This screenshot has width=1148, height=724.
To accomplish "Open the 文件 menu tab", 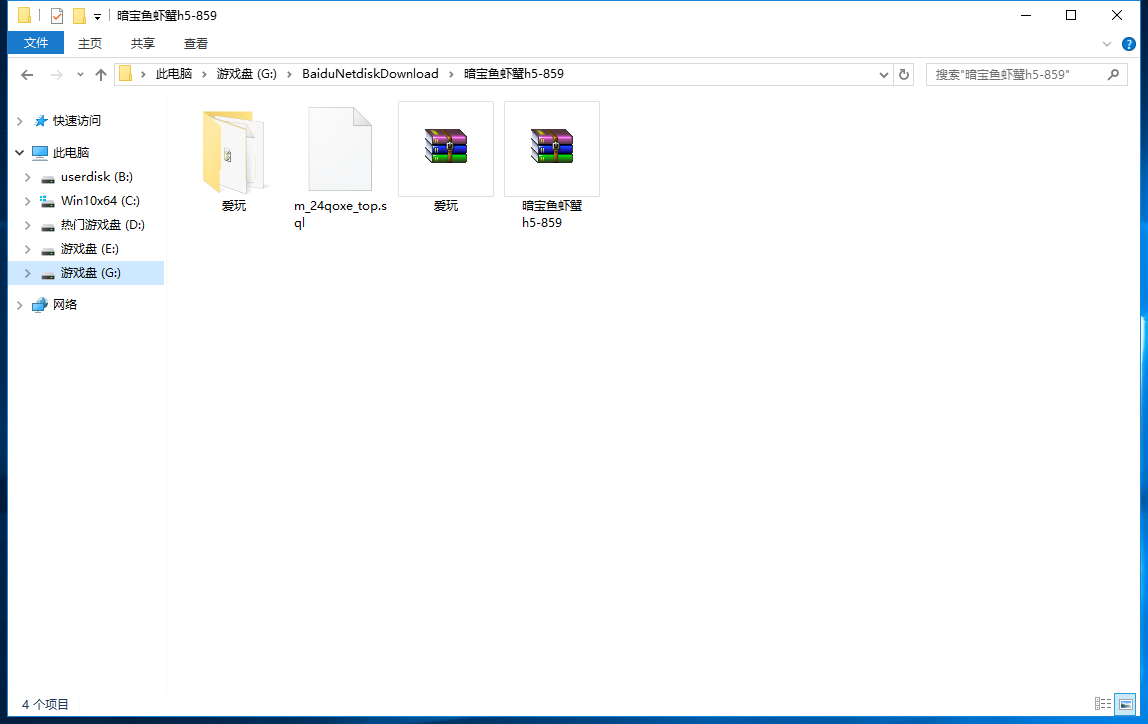I will click(36, 43).
